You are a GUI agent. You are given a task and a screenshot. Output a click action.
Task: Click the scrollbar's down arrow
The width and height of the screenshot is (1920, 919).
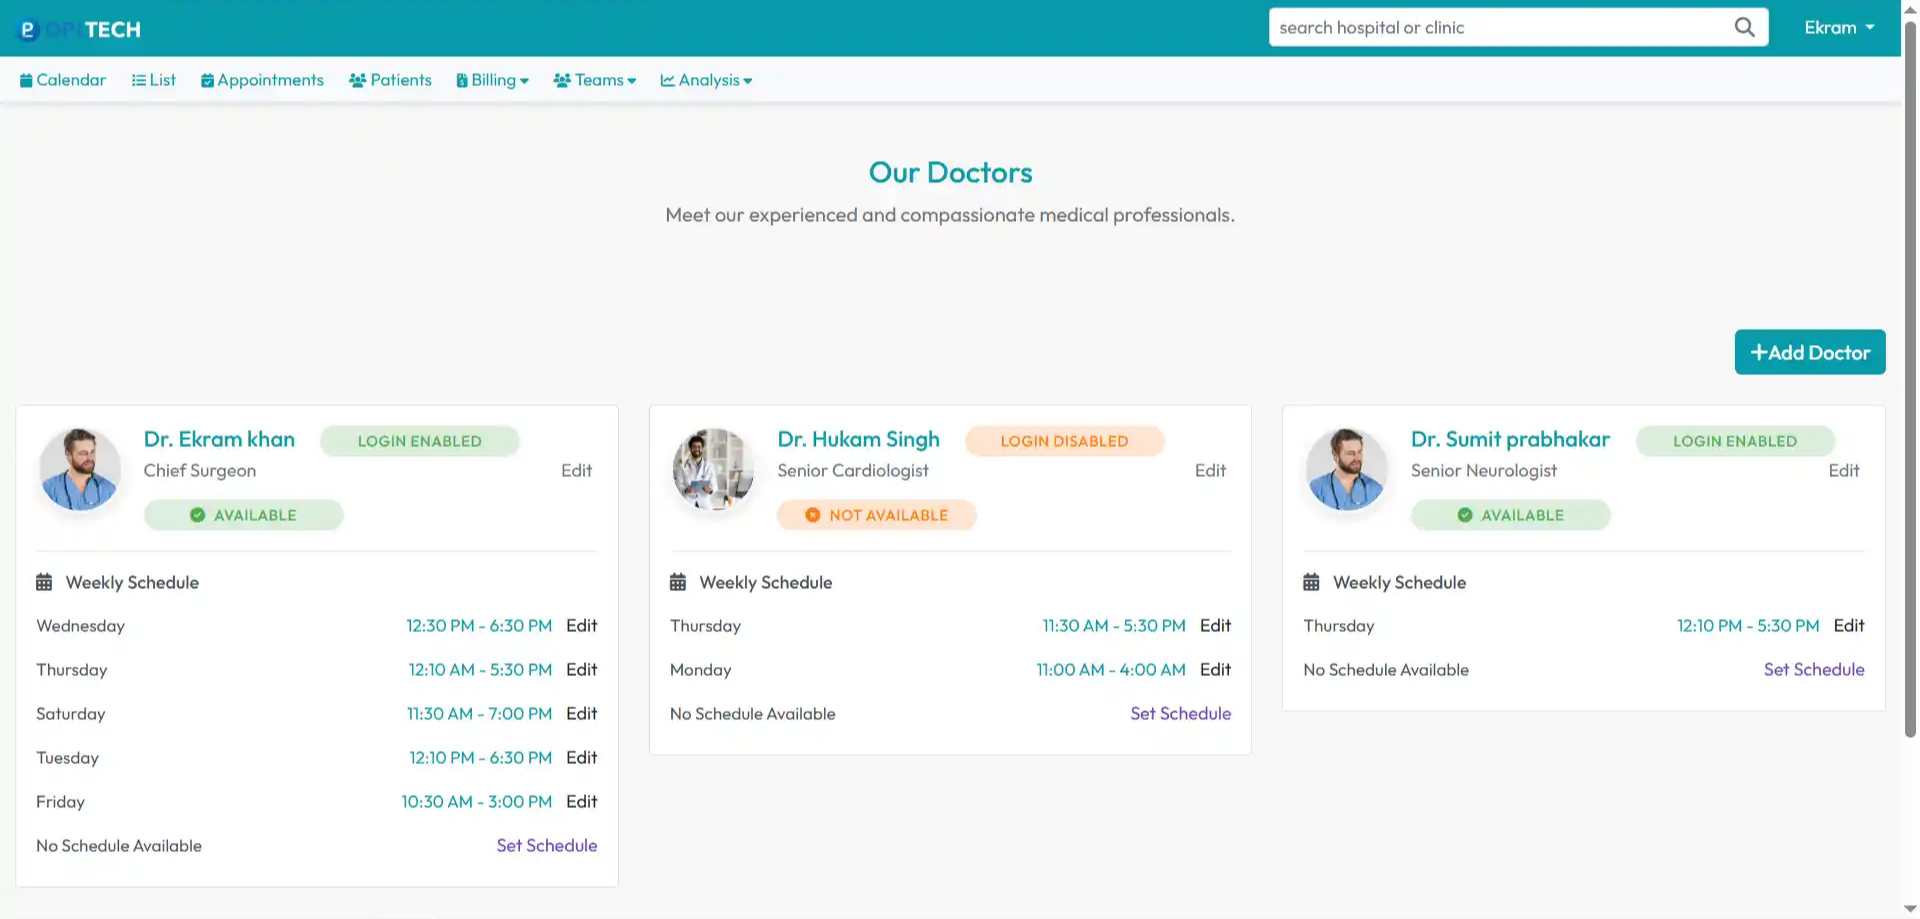(1910, 909)
